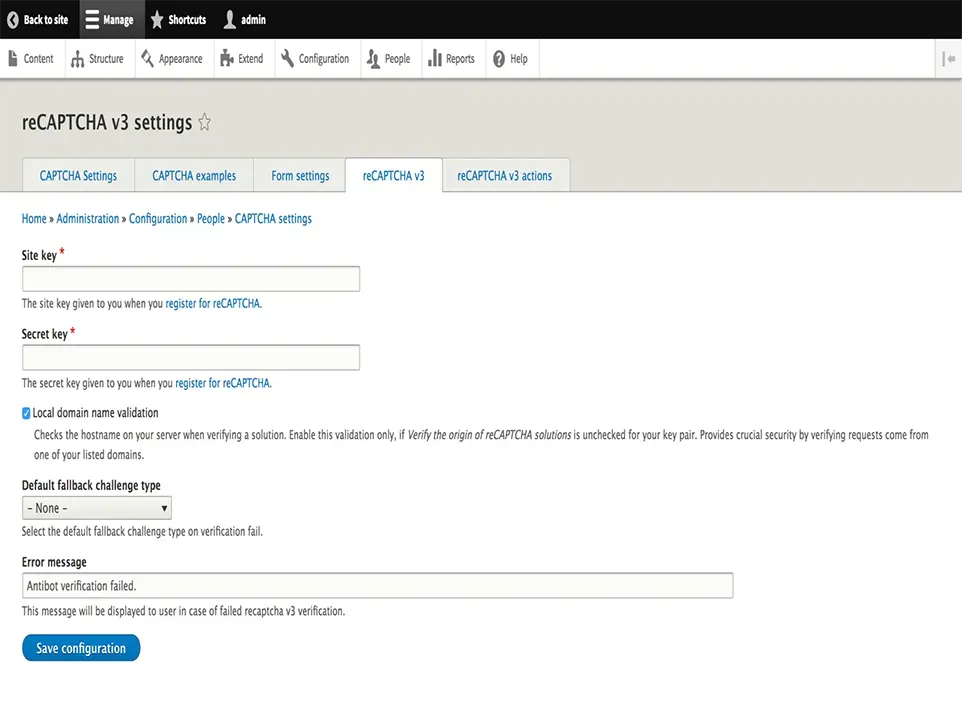Click the Back to site label
This screenshot has width=962, height=715.
[x=46, y=20]
